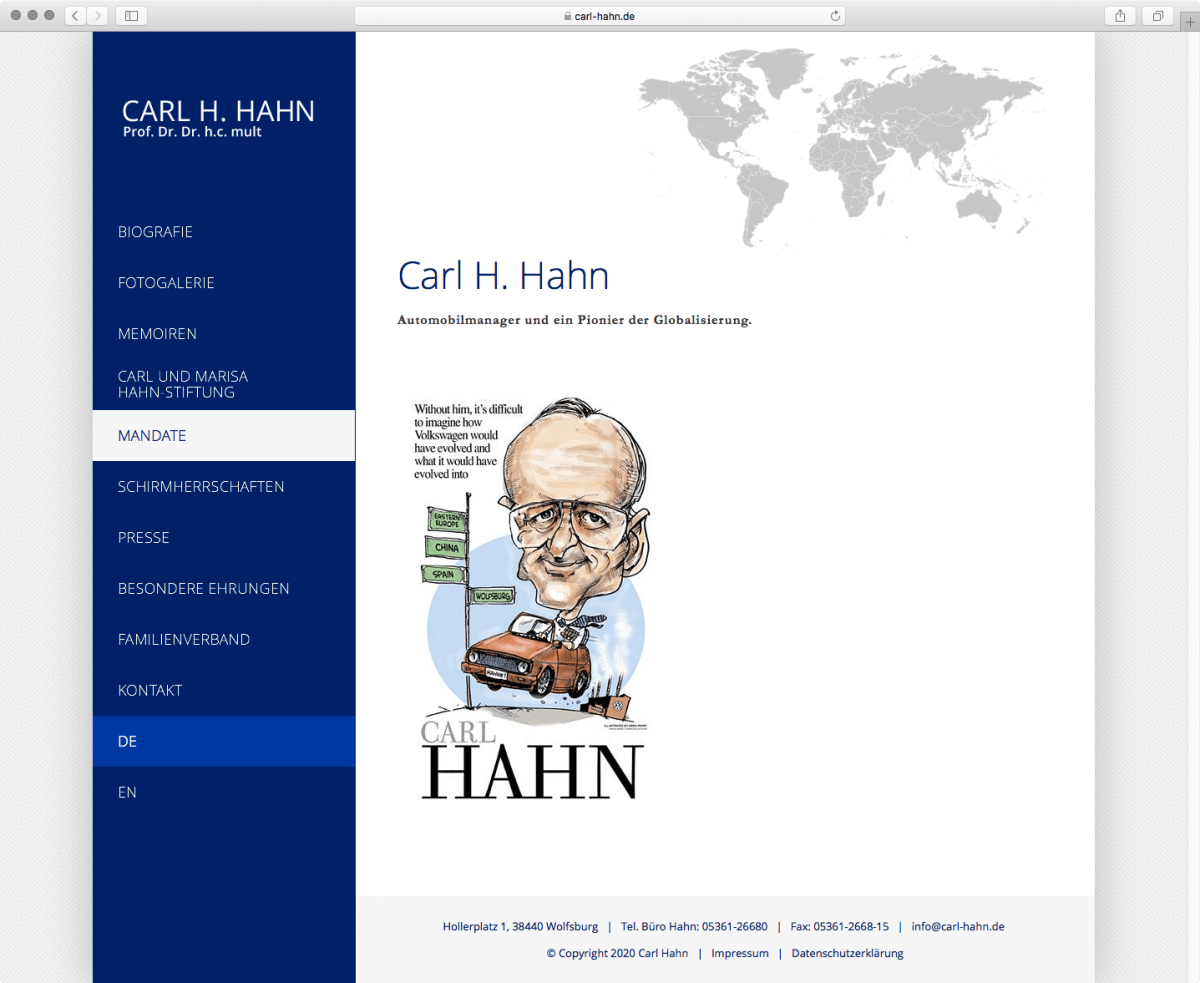This screenshot has width=1200, height=983.
Task: Click the Safari back arrow button
Action: click(x=76, y=16)
